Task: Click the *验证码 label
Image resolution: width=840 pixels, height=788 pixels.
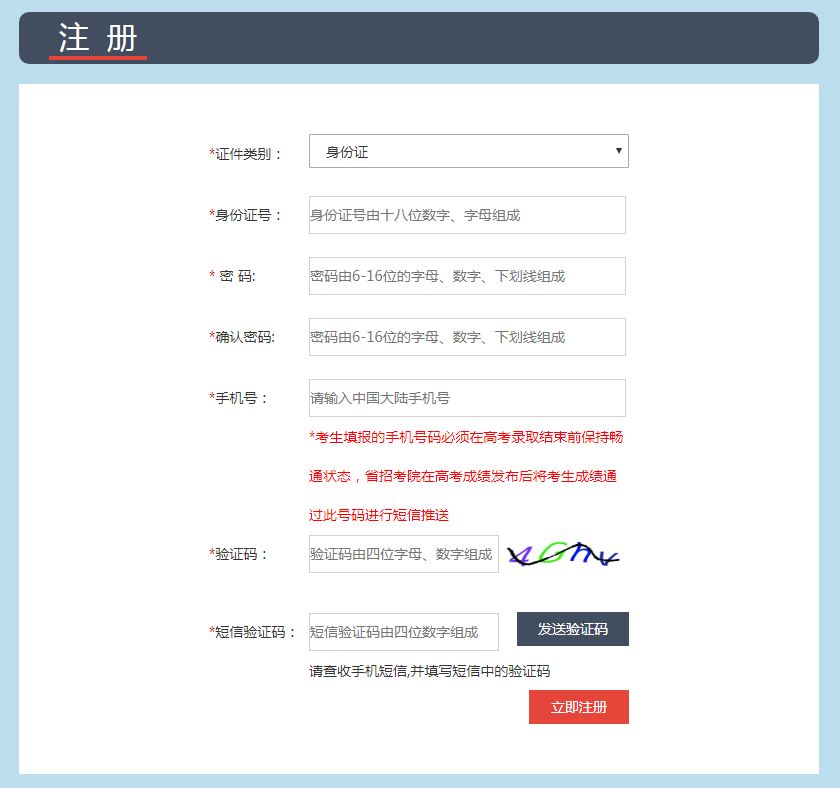Action: click(238, 554)
